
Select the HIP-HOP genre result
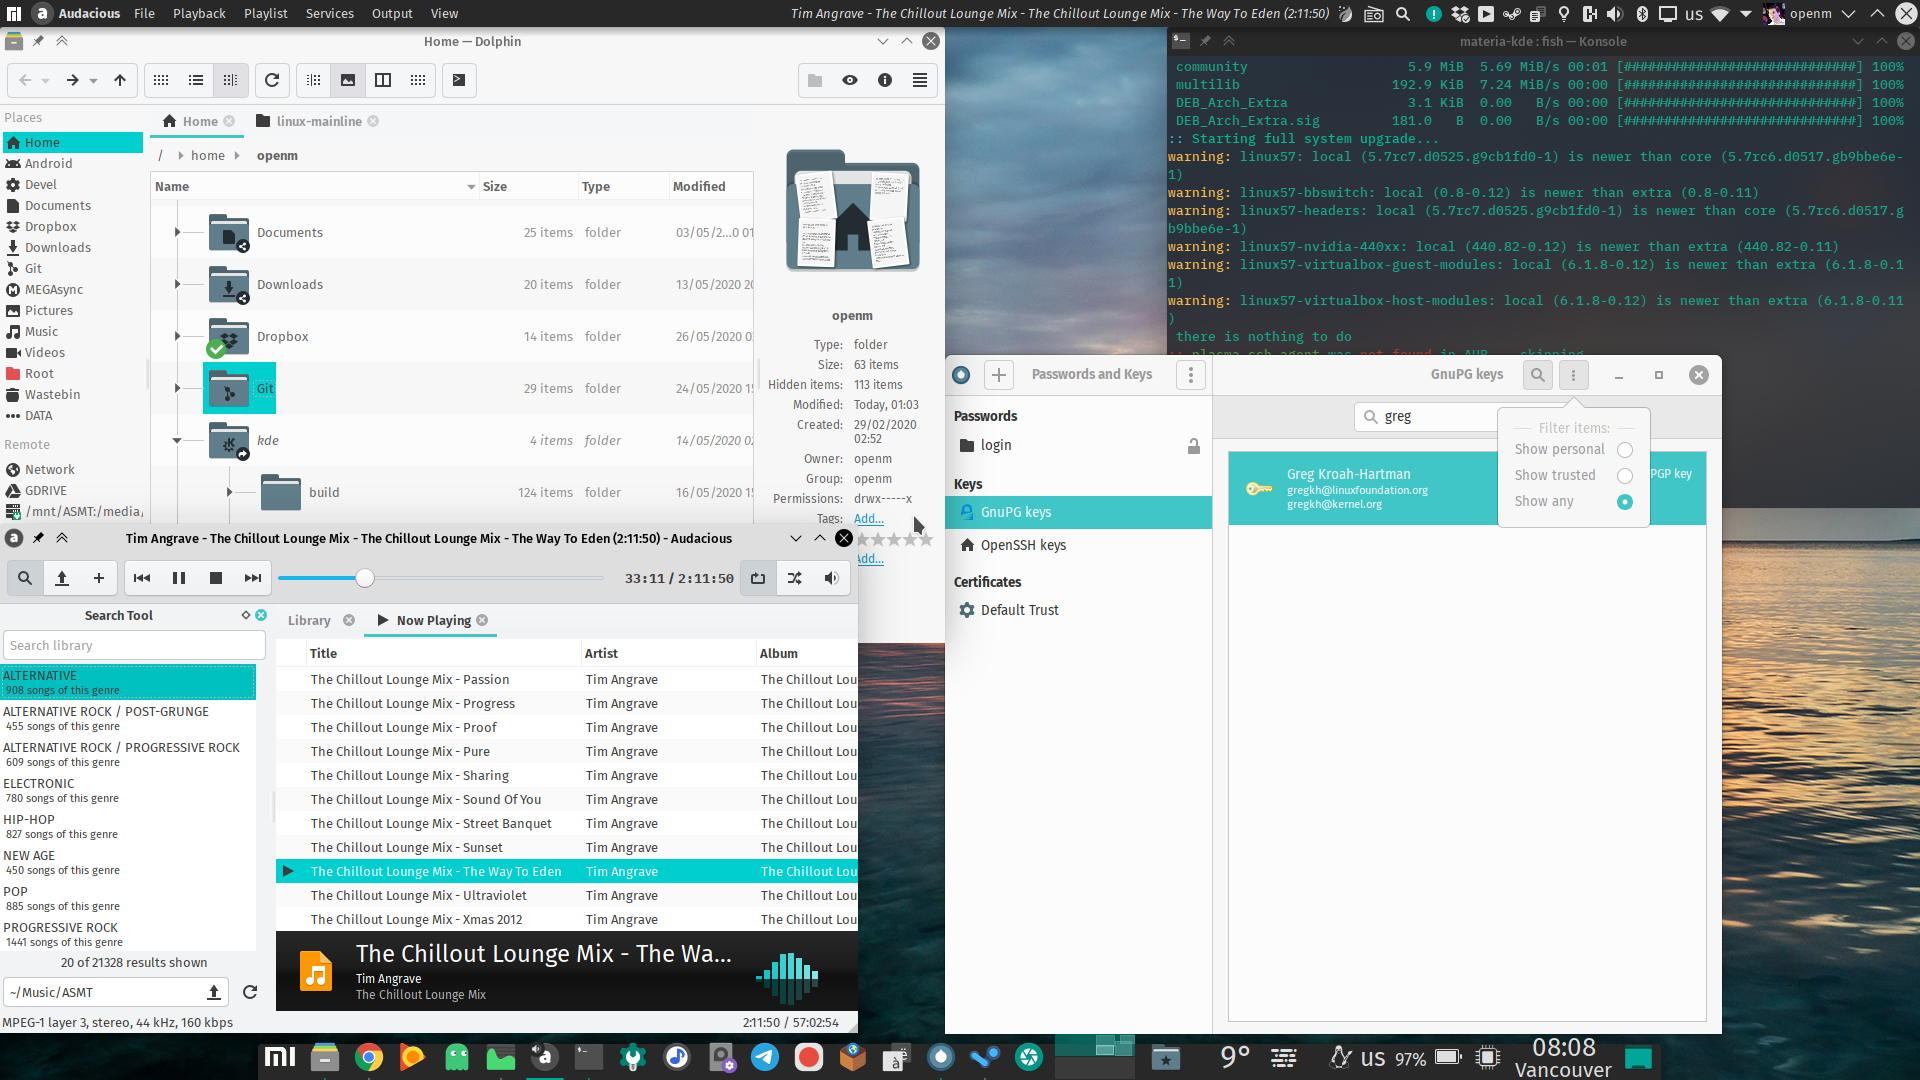[x=128, y=826]
